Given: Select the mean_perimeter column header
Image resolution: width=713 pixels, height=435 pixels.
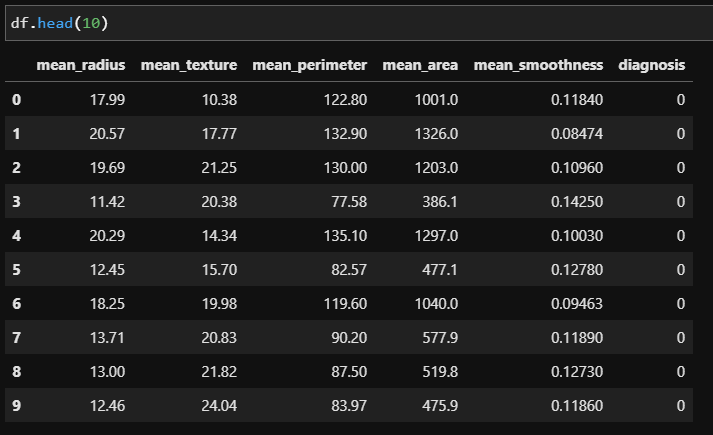Looking at the screenshot, I should [310, 66].
